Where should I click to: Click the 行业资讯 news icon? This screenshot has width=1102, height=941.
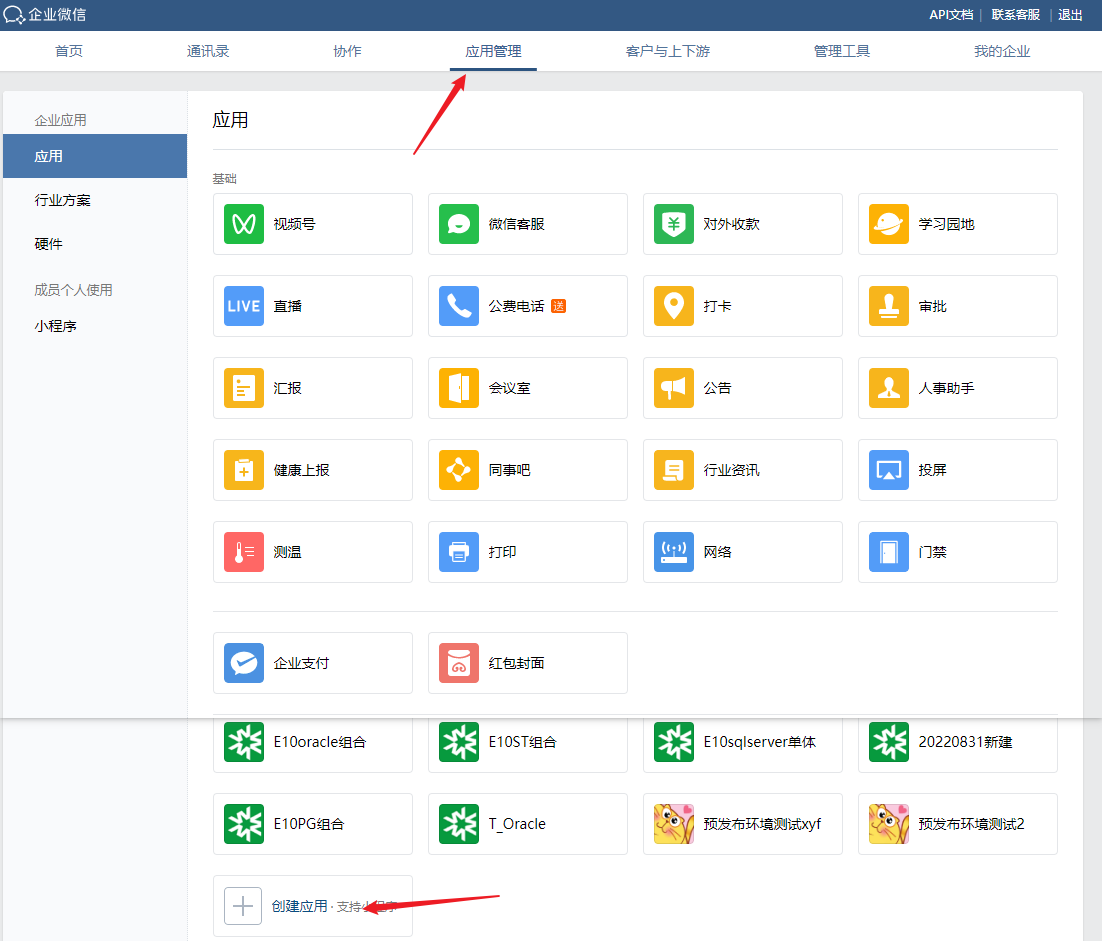(x=674, y=470)
